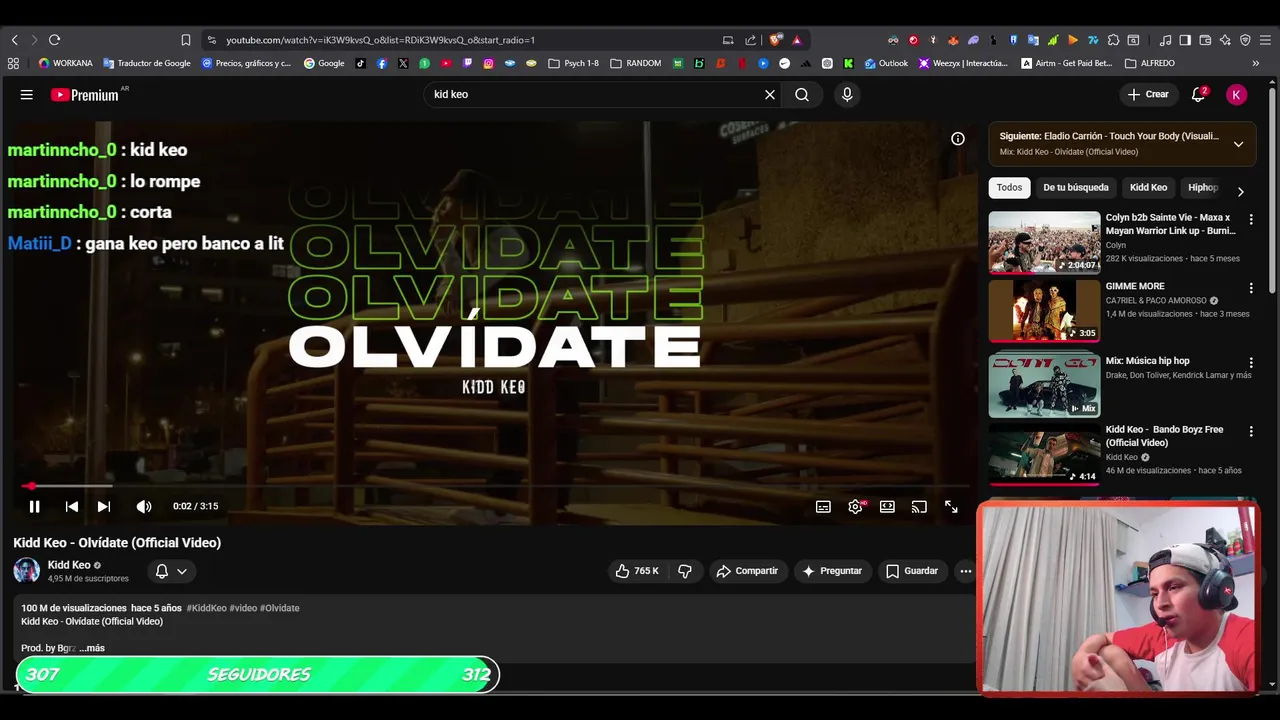Open options for the GIMME MORE video
1280x720 pixels.
(1250, 288)
